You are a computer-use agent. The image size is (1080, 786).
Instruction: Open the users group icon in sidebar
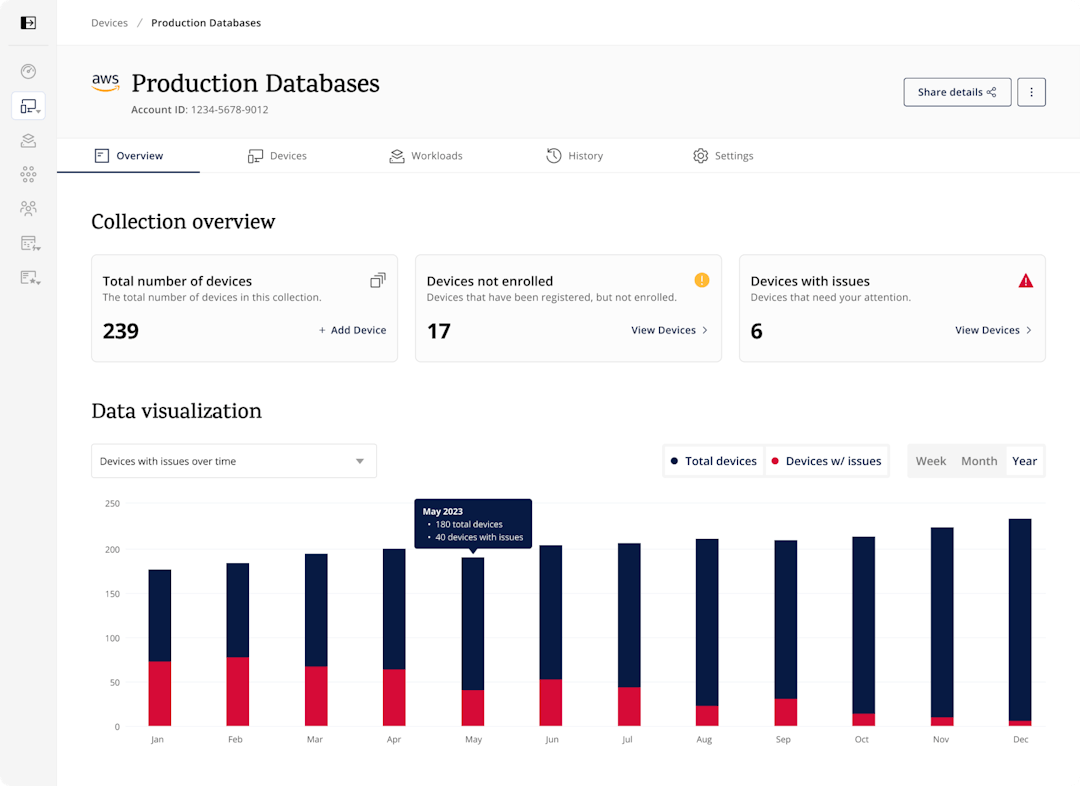28,209
